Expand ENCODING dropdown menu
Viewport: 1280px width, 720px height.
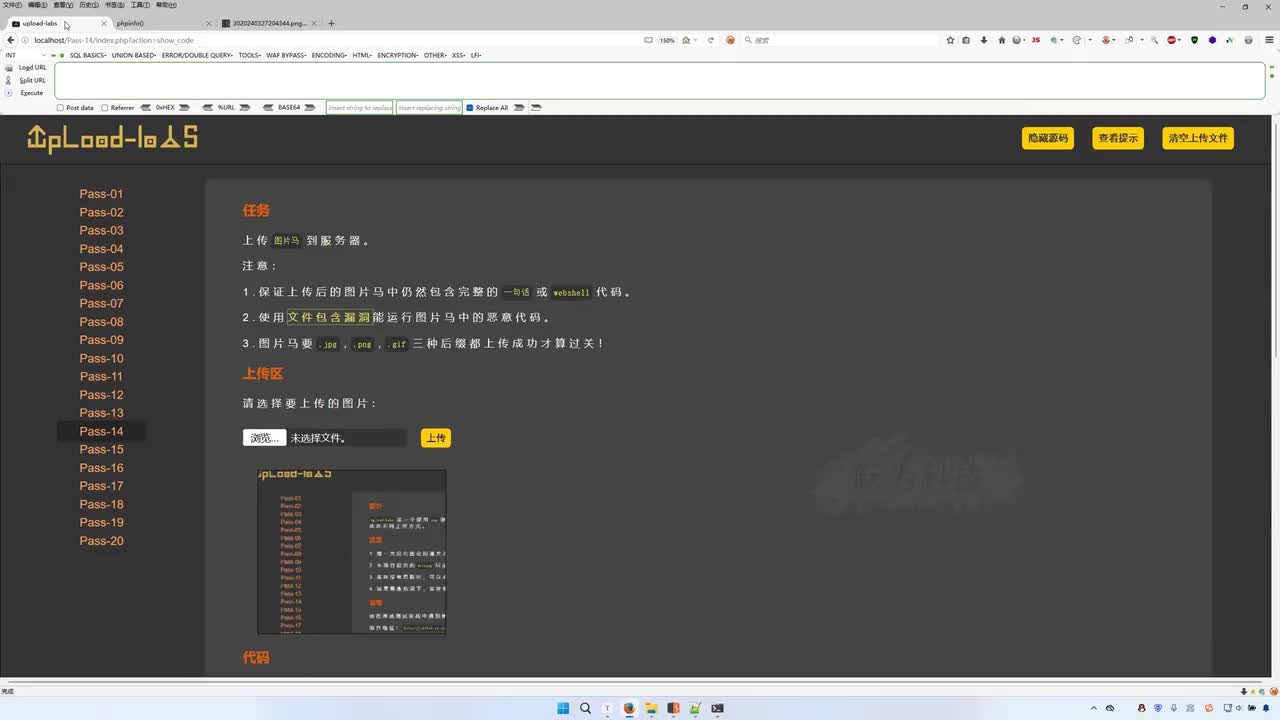coord(329,55)
